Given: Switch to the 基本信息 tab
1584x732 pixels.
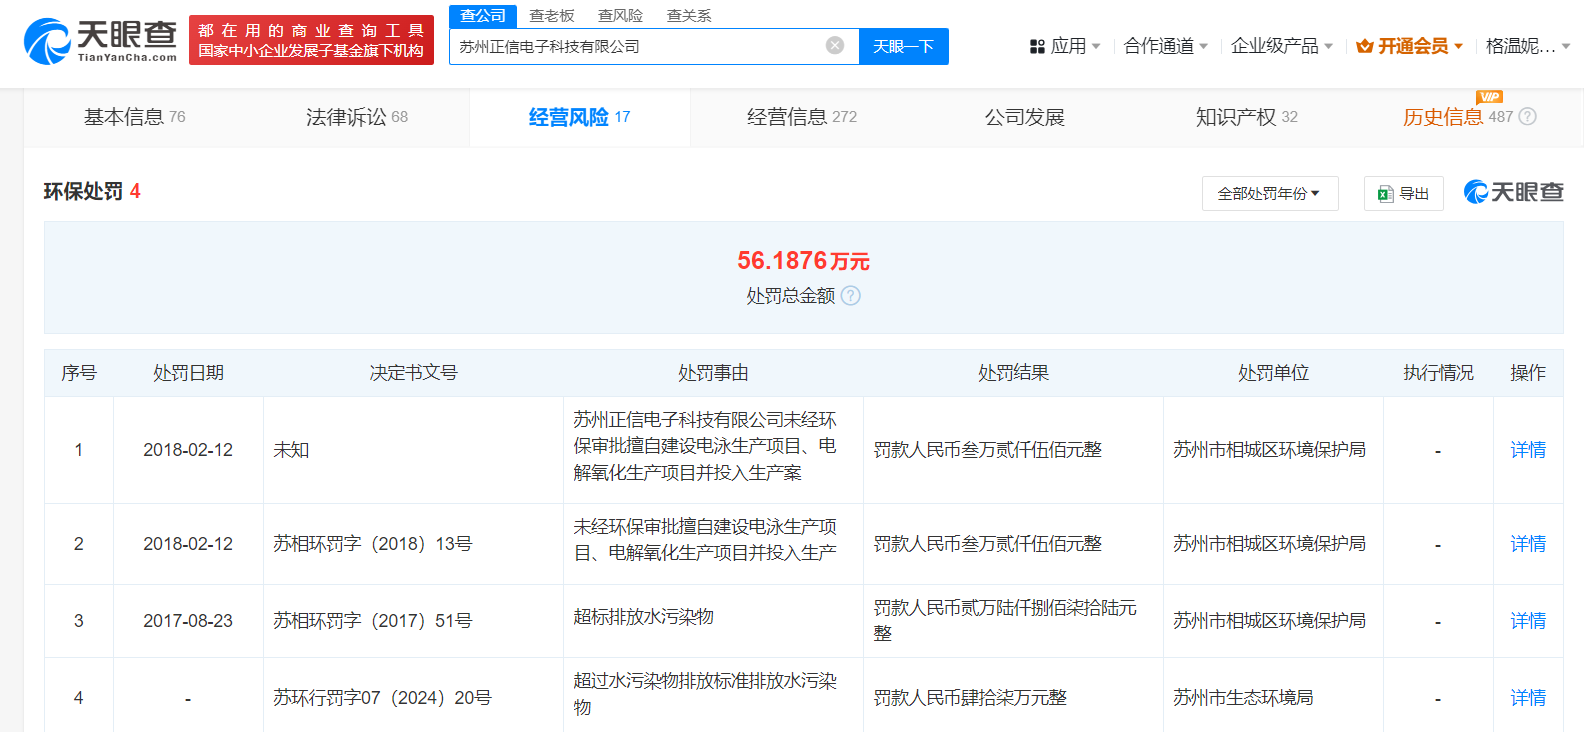Looking at the screenshot, I should [135, 117].
